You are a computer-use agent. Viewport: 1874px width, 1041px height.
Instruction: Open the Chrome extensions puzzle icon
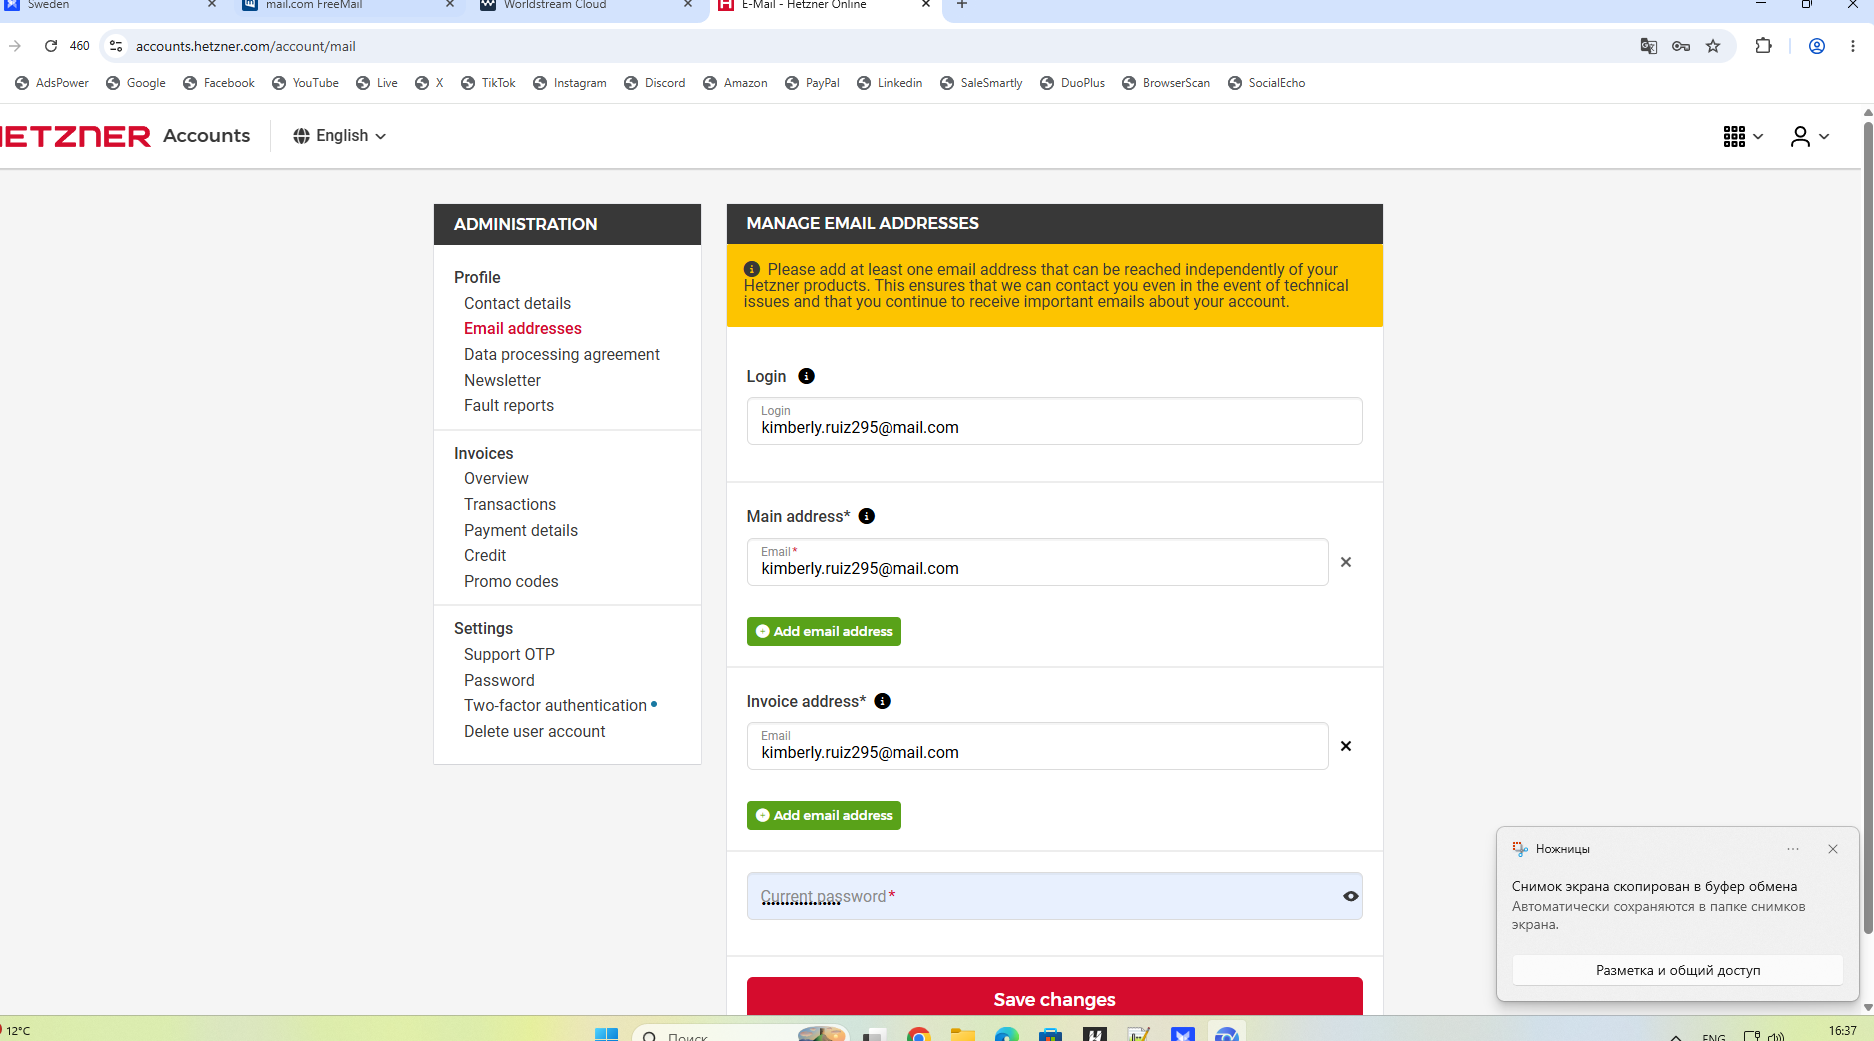[1763, 46]
